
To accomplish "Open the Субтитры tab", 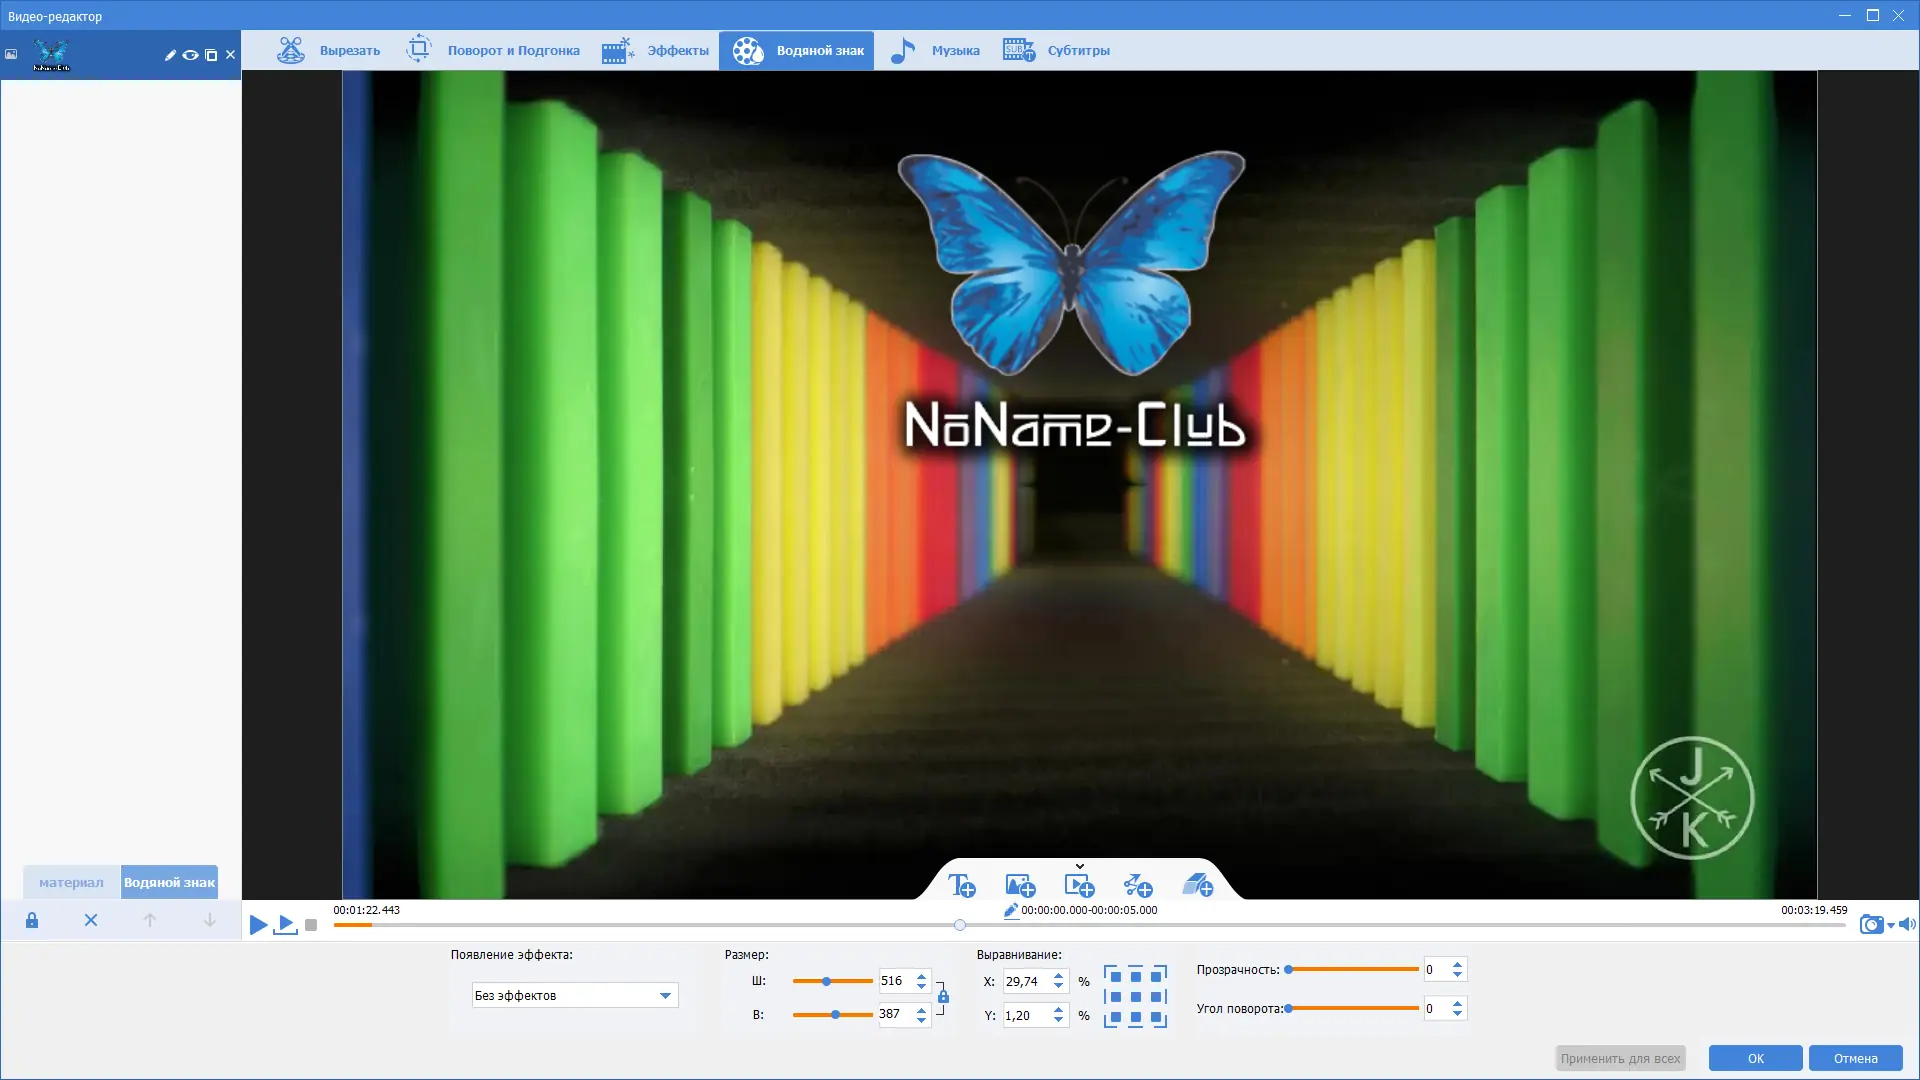I will click(1057, 50).
